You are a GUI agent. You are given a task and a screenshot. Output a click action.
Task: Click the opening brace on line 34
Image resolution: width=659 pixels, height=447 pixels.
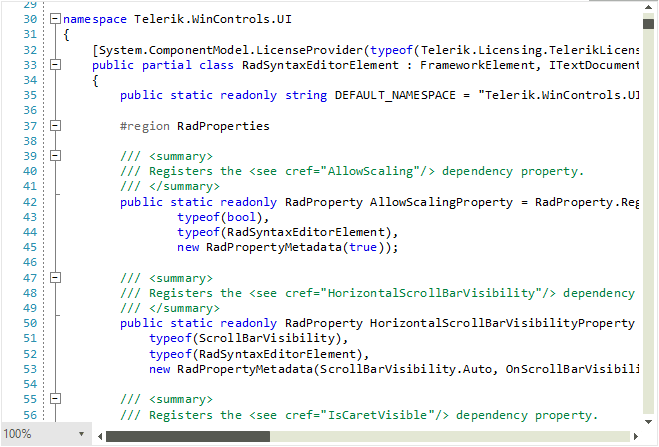click(x=95, y=81)
